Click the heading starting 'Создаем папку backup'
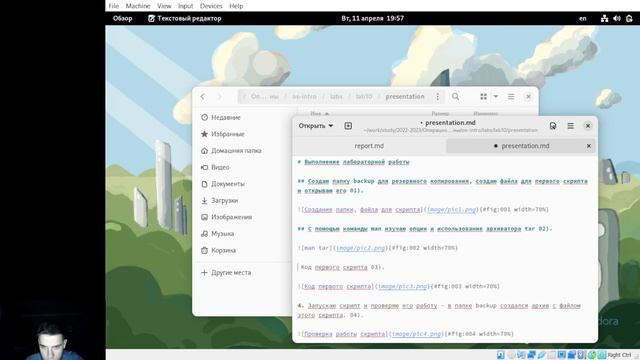 (x=442, y=186)
